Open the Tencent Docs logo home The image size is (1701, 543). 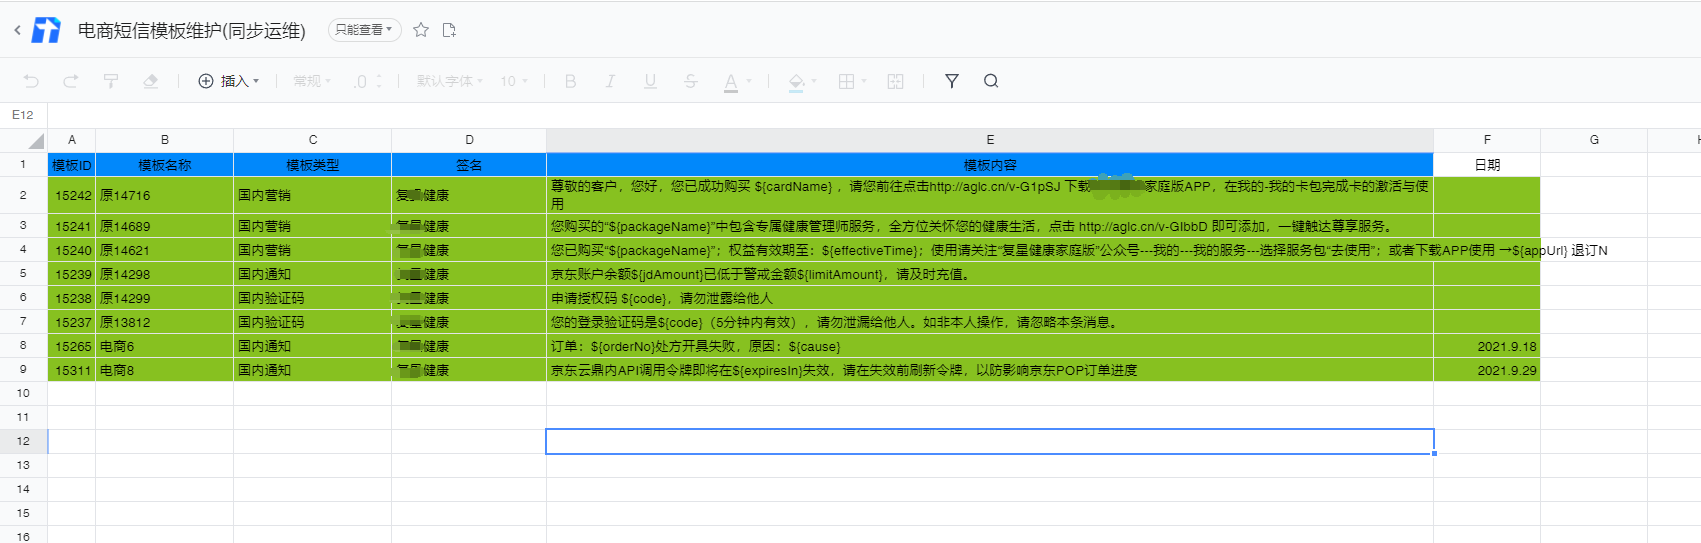pyautogui.click(x=46, y=30)
